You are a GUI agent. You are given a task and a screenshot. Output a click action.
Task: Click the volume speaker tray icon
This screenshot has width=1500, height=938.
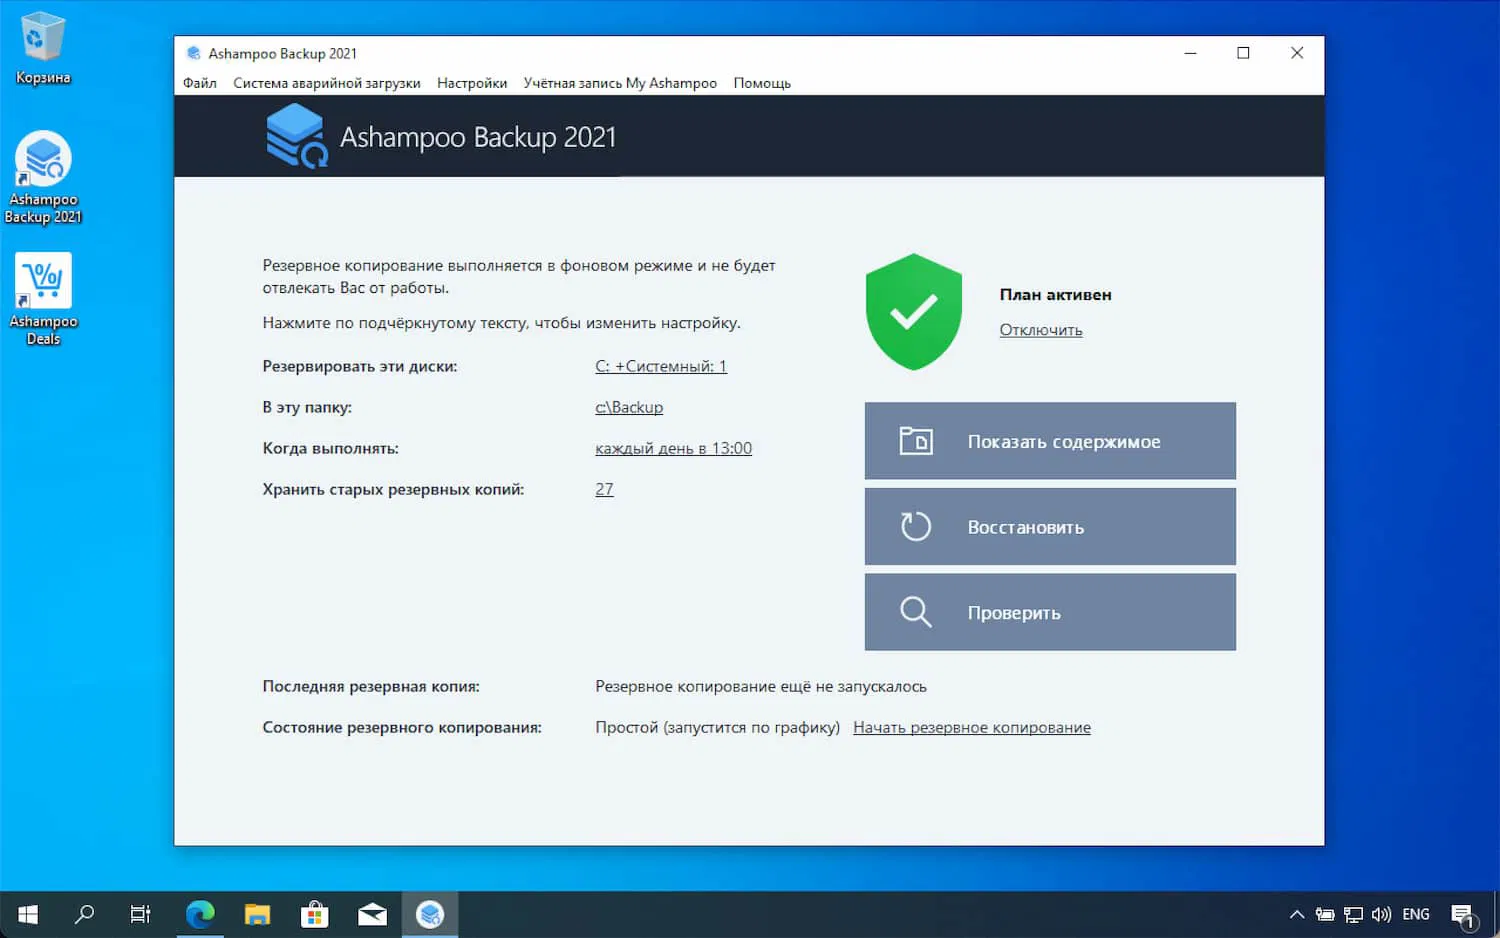tap(1382, 914)
